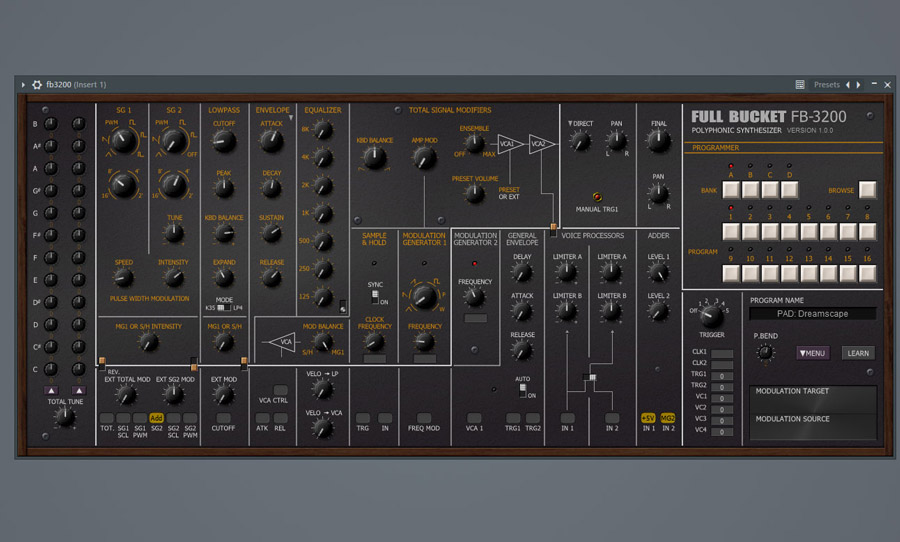Select Bank A in the programmer
The width and height of the screenshot is (900, 542).
coord(732,190)
